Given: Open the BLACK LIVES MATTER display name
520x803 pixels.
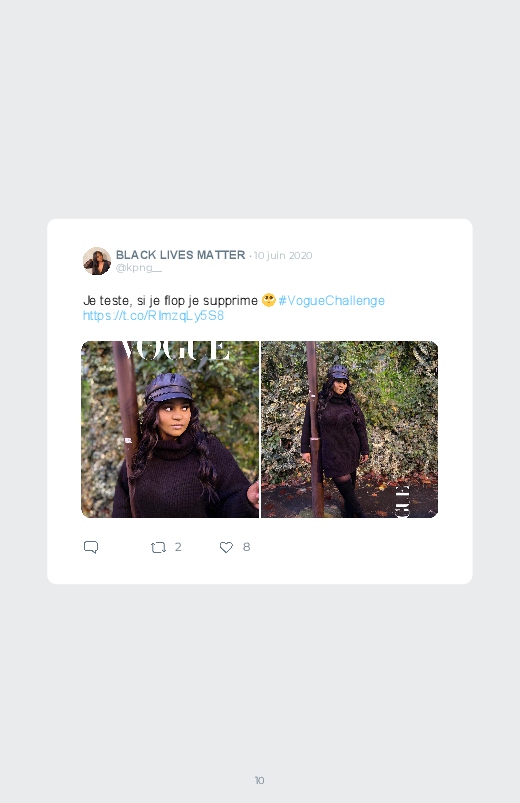Looking at the screenshot, I should click(x=180, y=255).
